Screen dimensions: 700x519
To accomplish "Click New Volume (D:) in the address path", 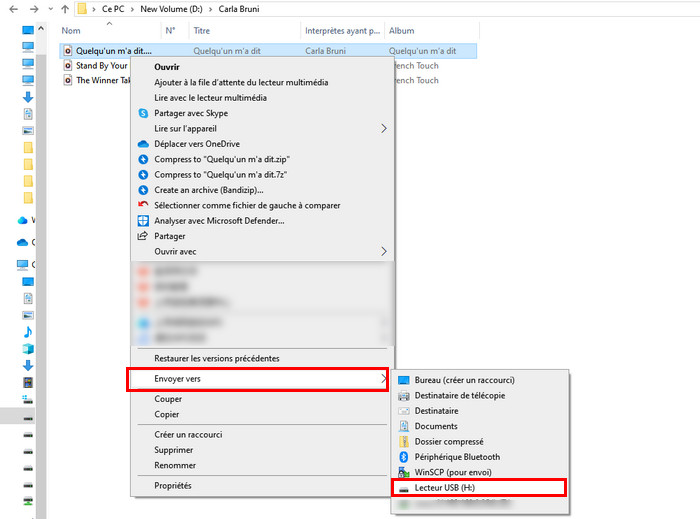I will (x=174, y=9).
